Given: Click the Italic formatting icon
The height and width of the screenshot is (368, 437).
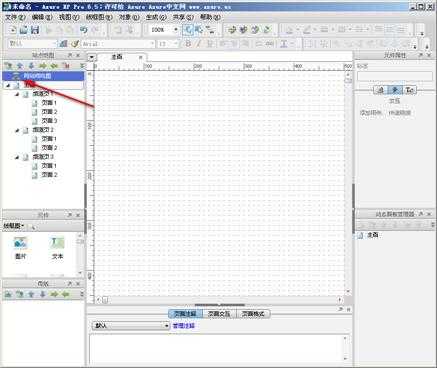Looking at the screenshot, I should (x=199, y=44).
